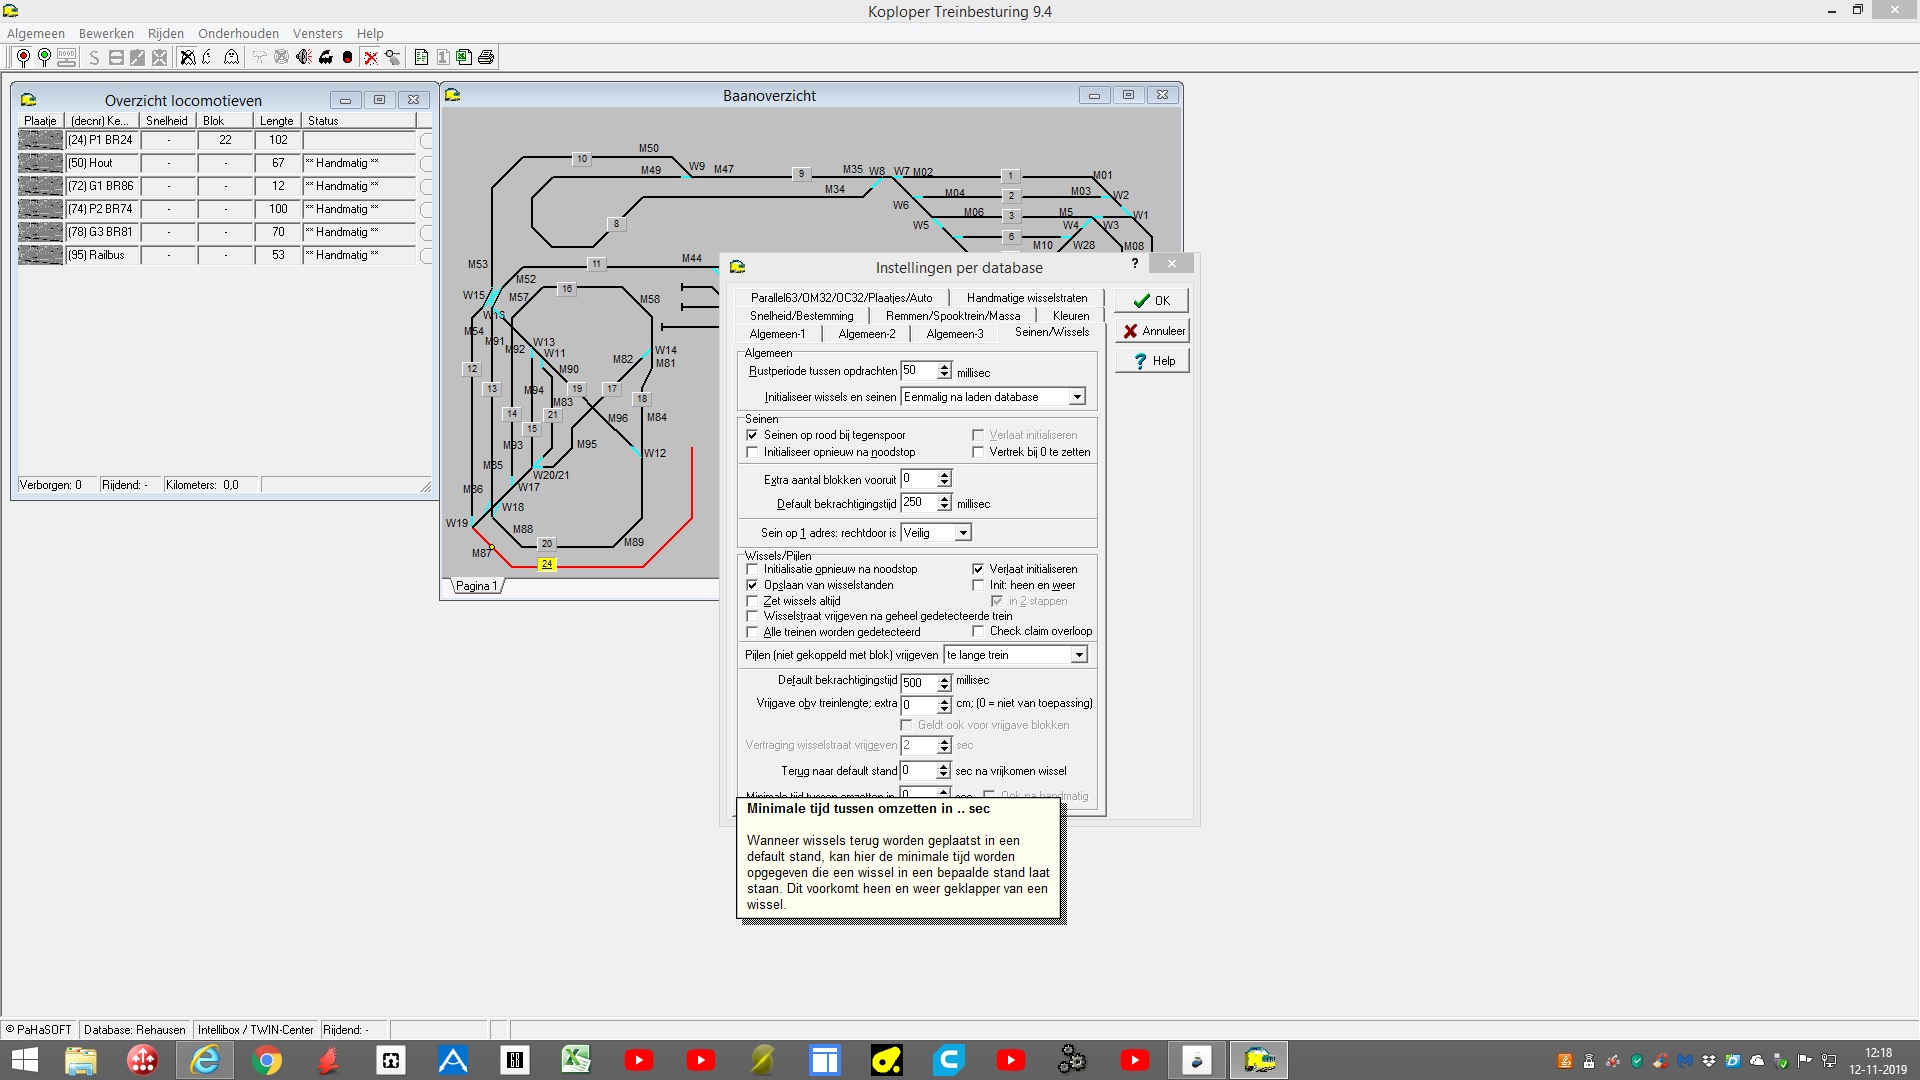Open Handmatige wisselstraten tab
This screenshot has height=1080, width=1920.
coord(1027,298)
